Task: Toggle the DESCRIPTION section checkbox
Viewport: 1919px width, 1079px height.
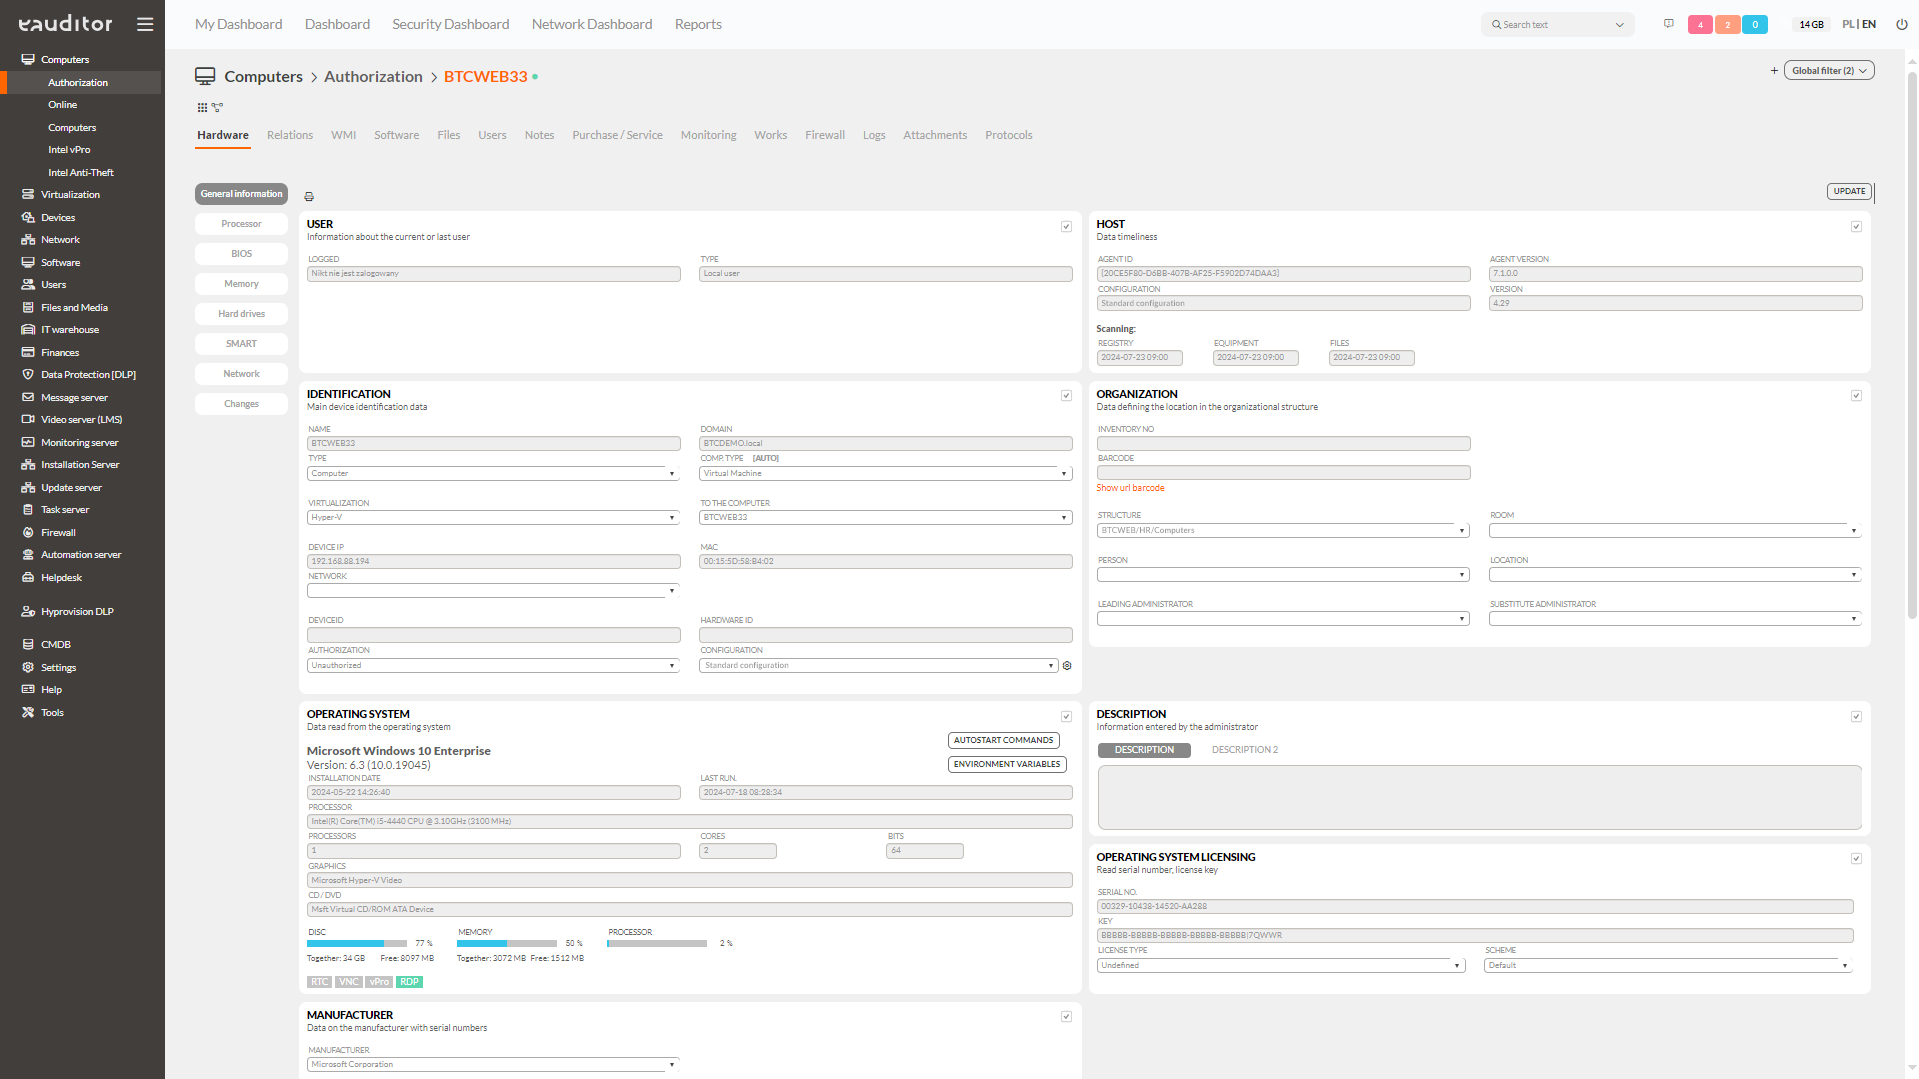Action: [x=1856, y=717]
